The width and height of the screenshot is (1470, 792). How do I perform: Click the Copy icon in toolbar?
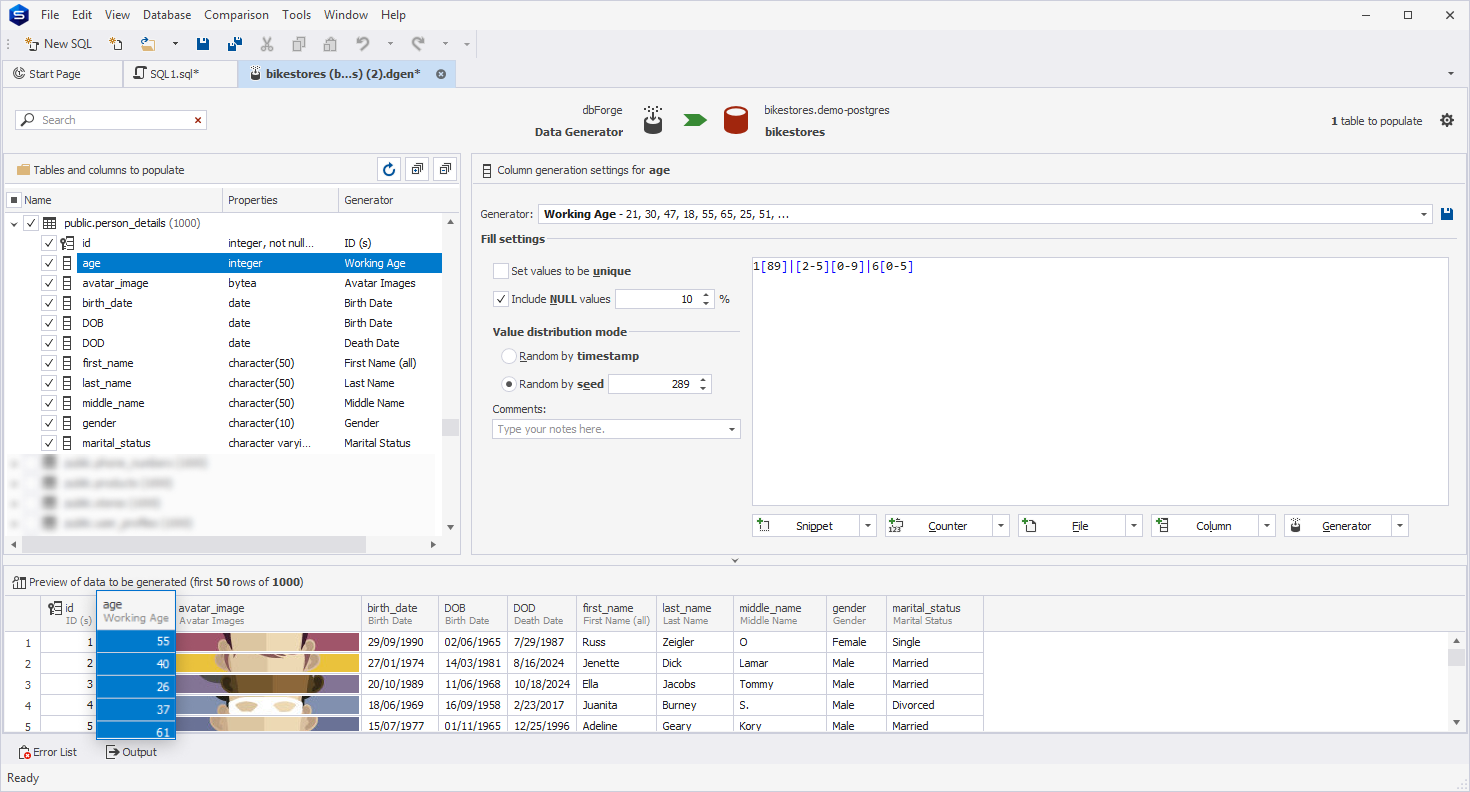(x=299, y=44)
